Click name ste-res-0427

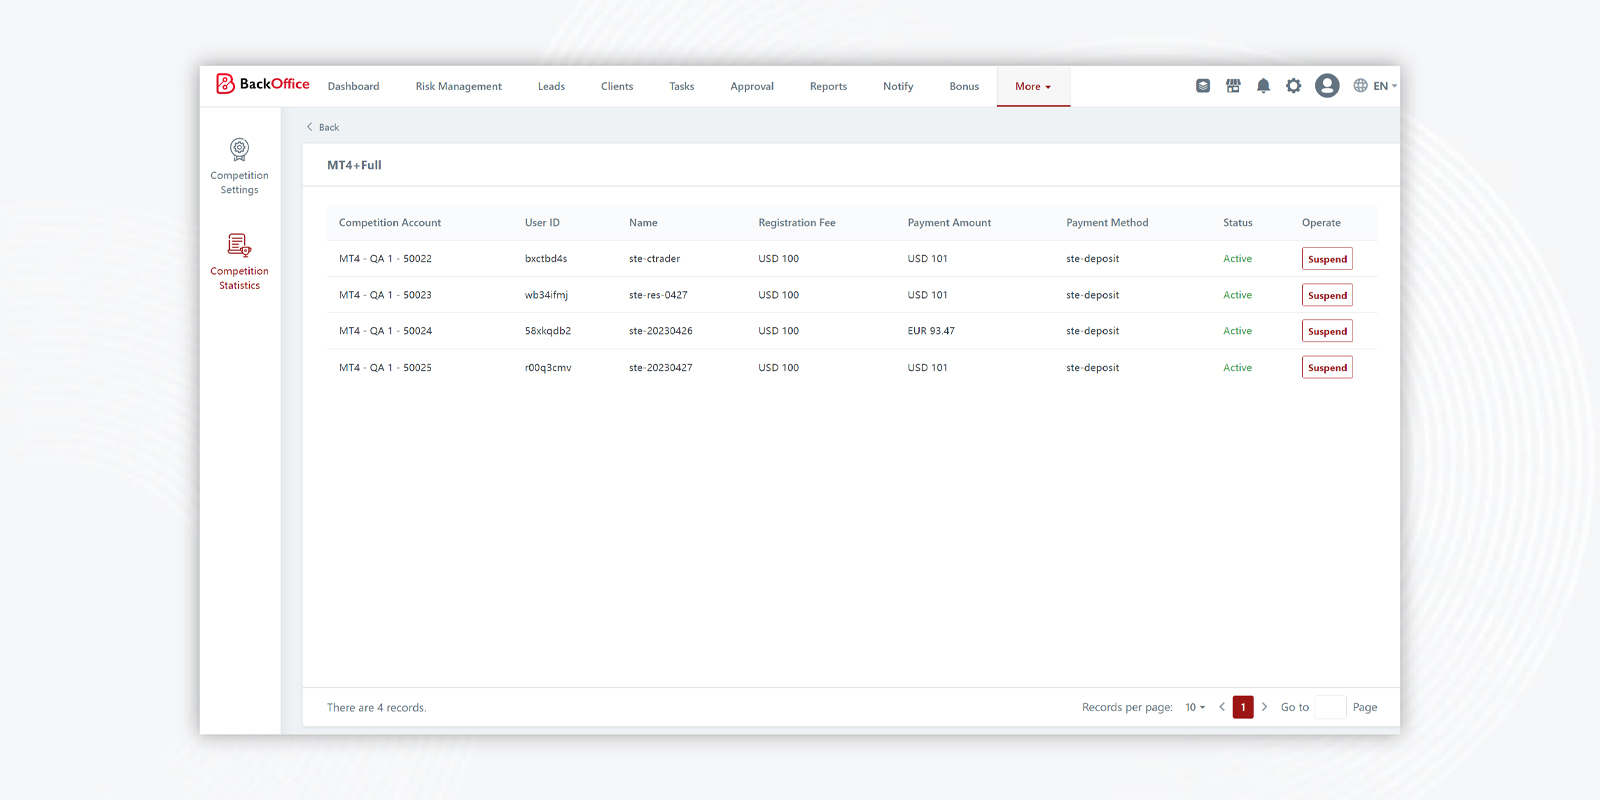658,295
